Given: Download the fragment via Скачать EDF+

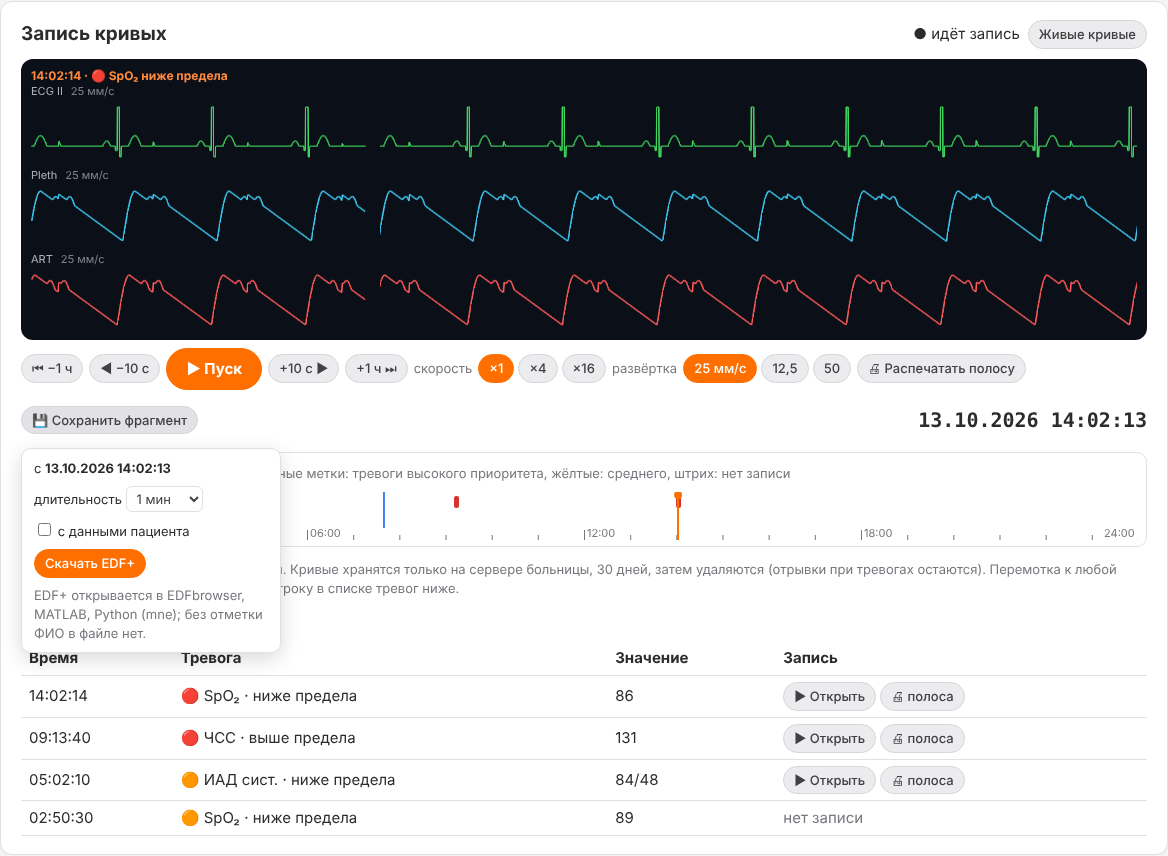Looking at the screenshot, I should 89,563.
